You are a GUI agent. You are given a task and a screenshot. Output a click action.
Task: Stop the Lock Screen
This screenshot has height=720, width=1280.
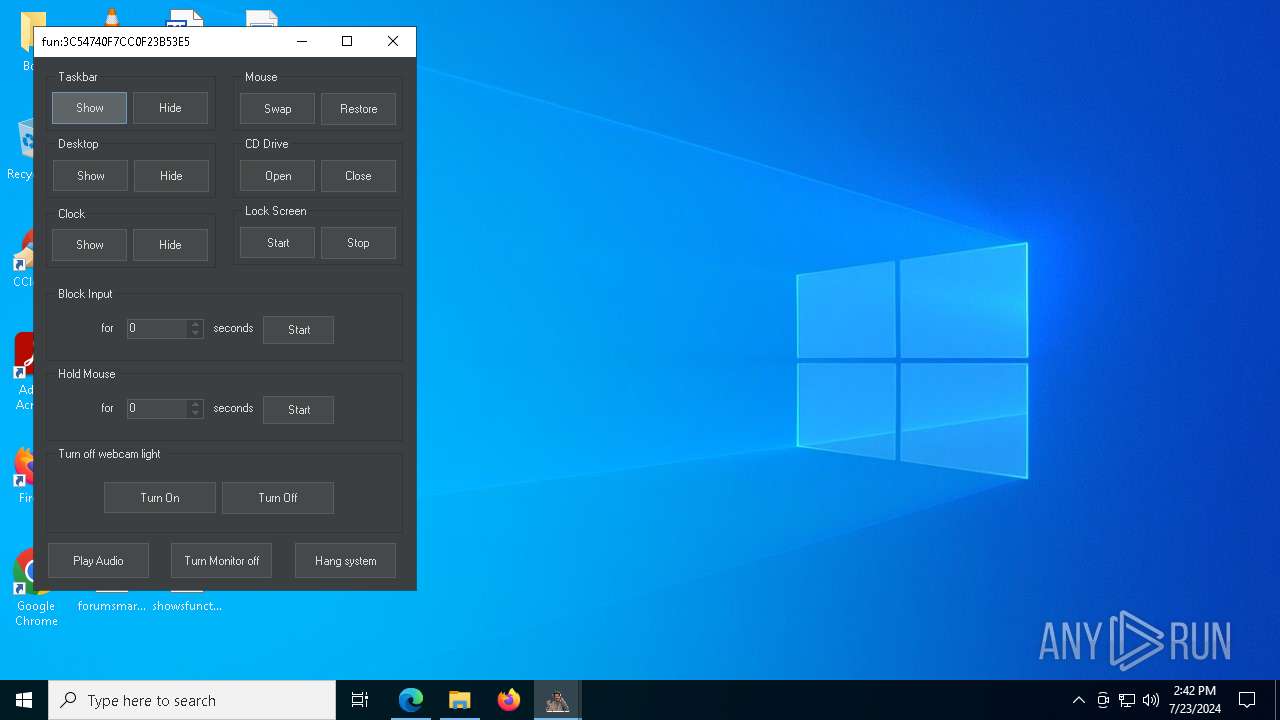pos(358,243)
